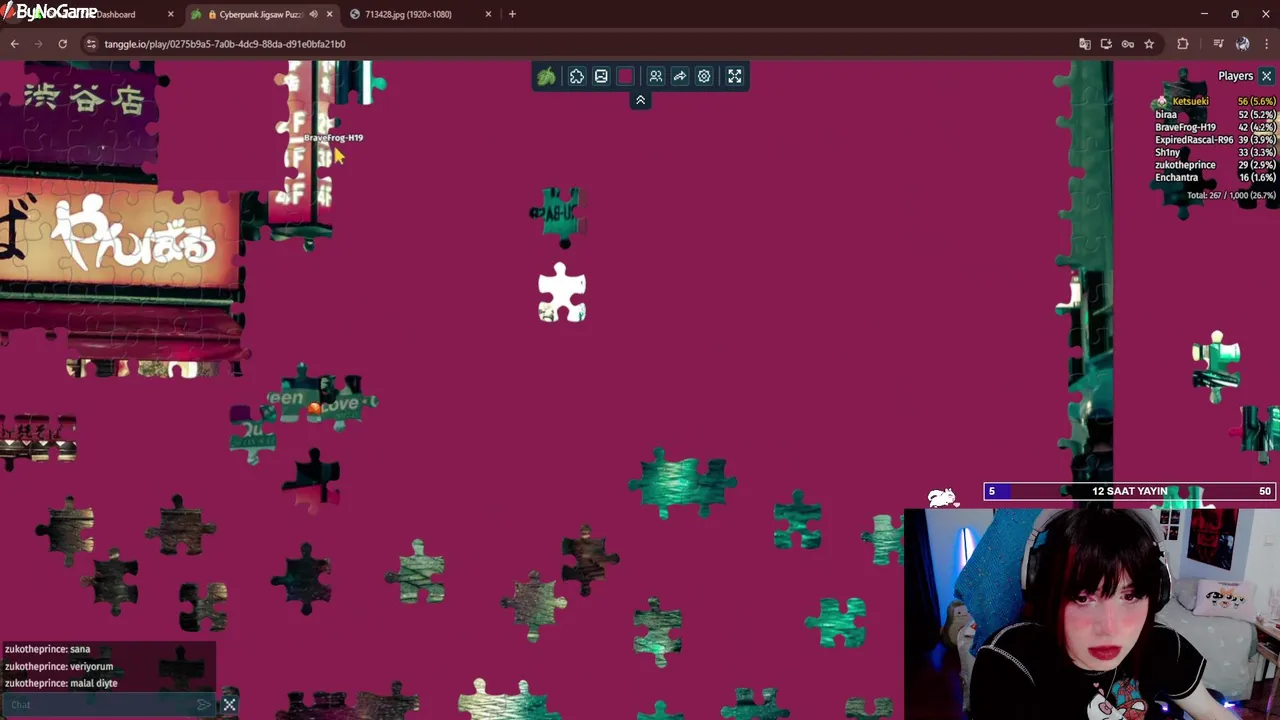Toggle the players list icon
The width and height of the screenshot is (1280, 720).
[656, 77]
